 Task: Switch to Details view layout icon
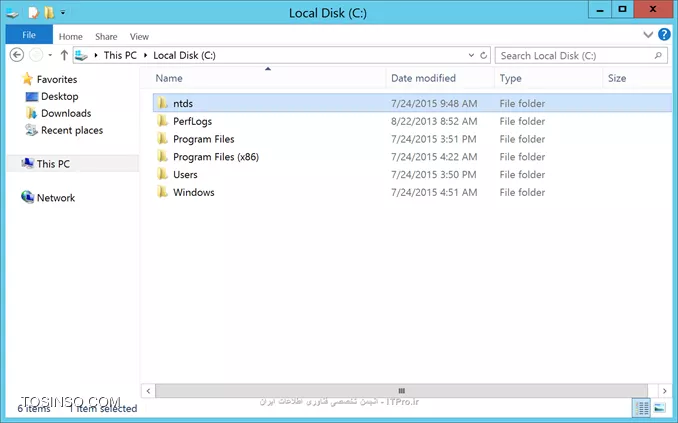pyautogui.click(x=642, y=408)
